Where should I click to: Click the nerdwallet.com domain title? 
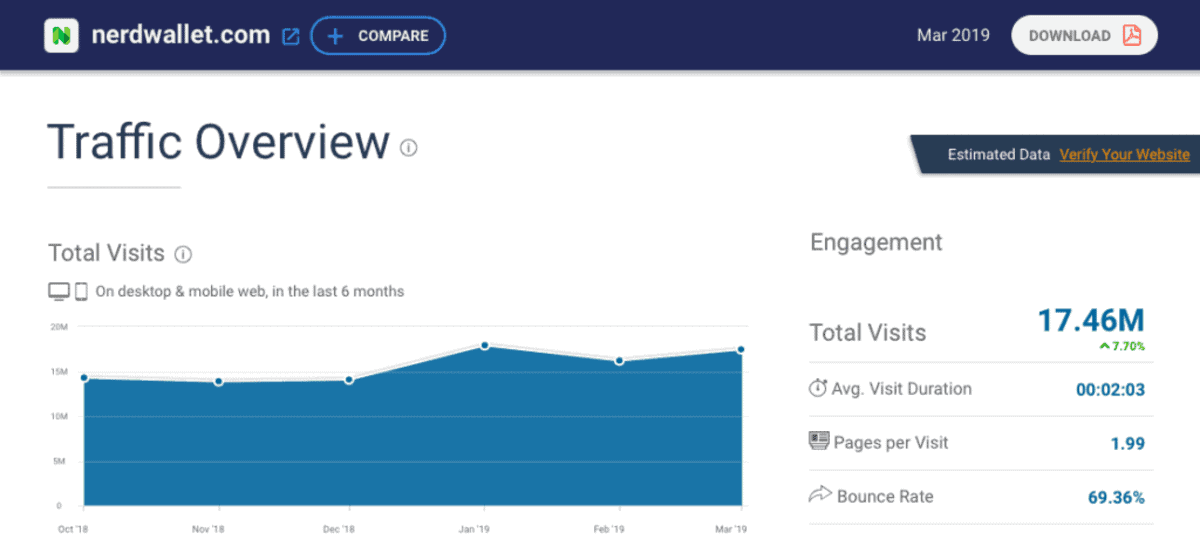[x=181, y=35]
